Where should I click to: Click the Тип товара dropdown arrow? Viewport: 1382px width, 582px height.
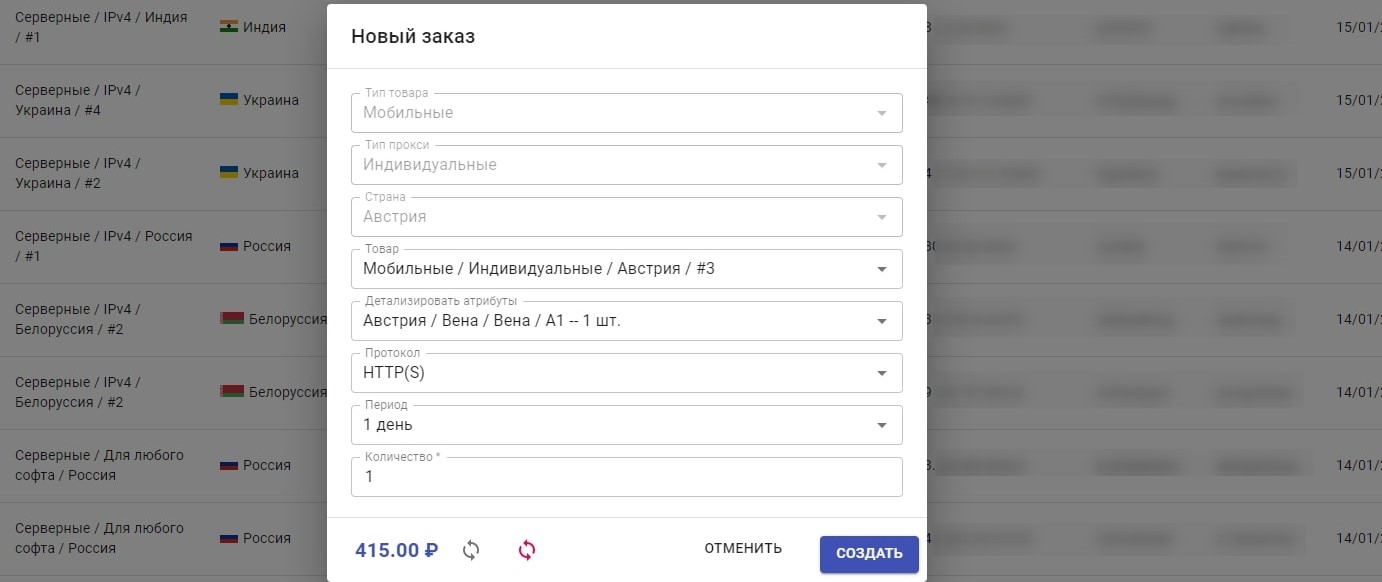(x=881, y=113)
